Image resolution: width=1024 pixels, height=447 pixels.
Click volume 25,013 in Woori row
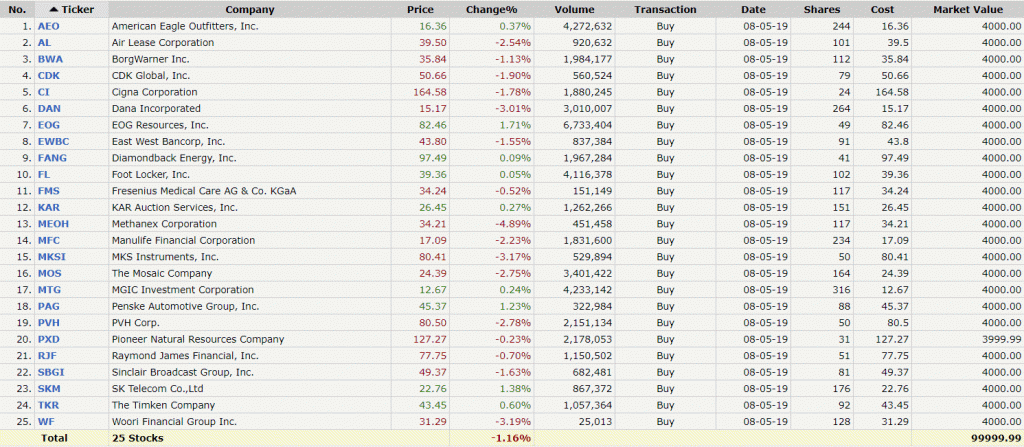[x=595, y=422]
